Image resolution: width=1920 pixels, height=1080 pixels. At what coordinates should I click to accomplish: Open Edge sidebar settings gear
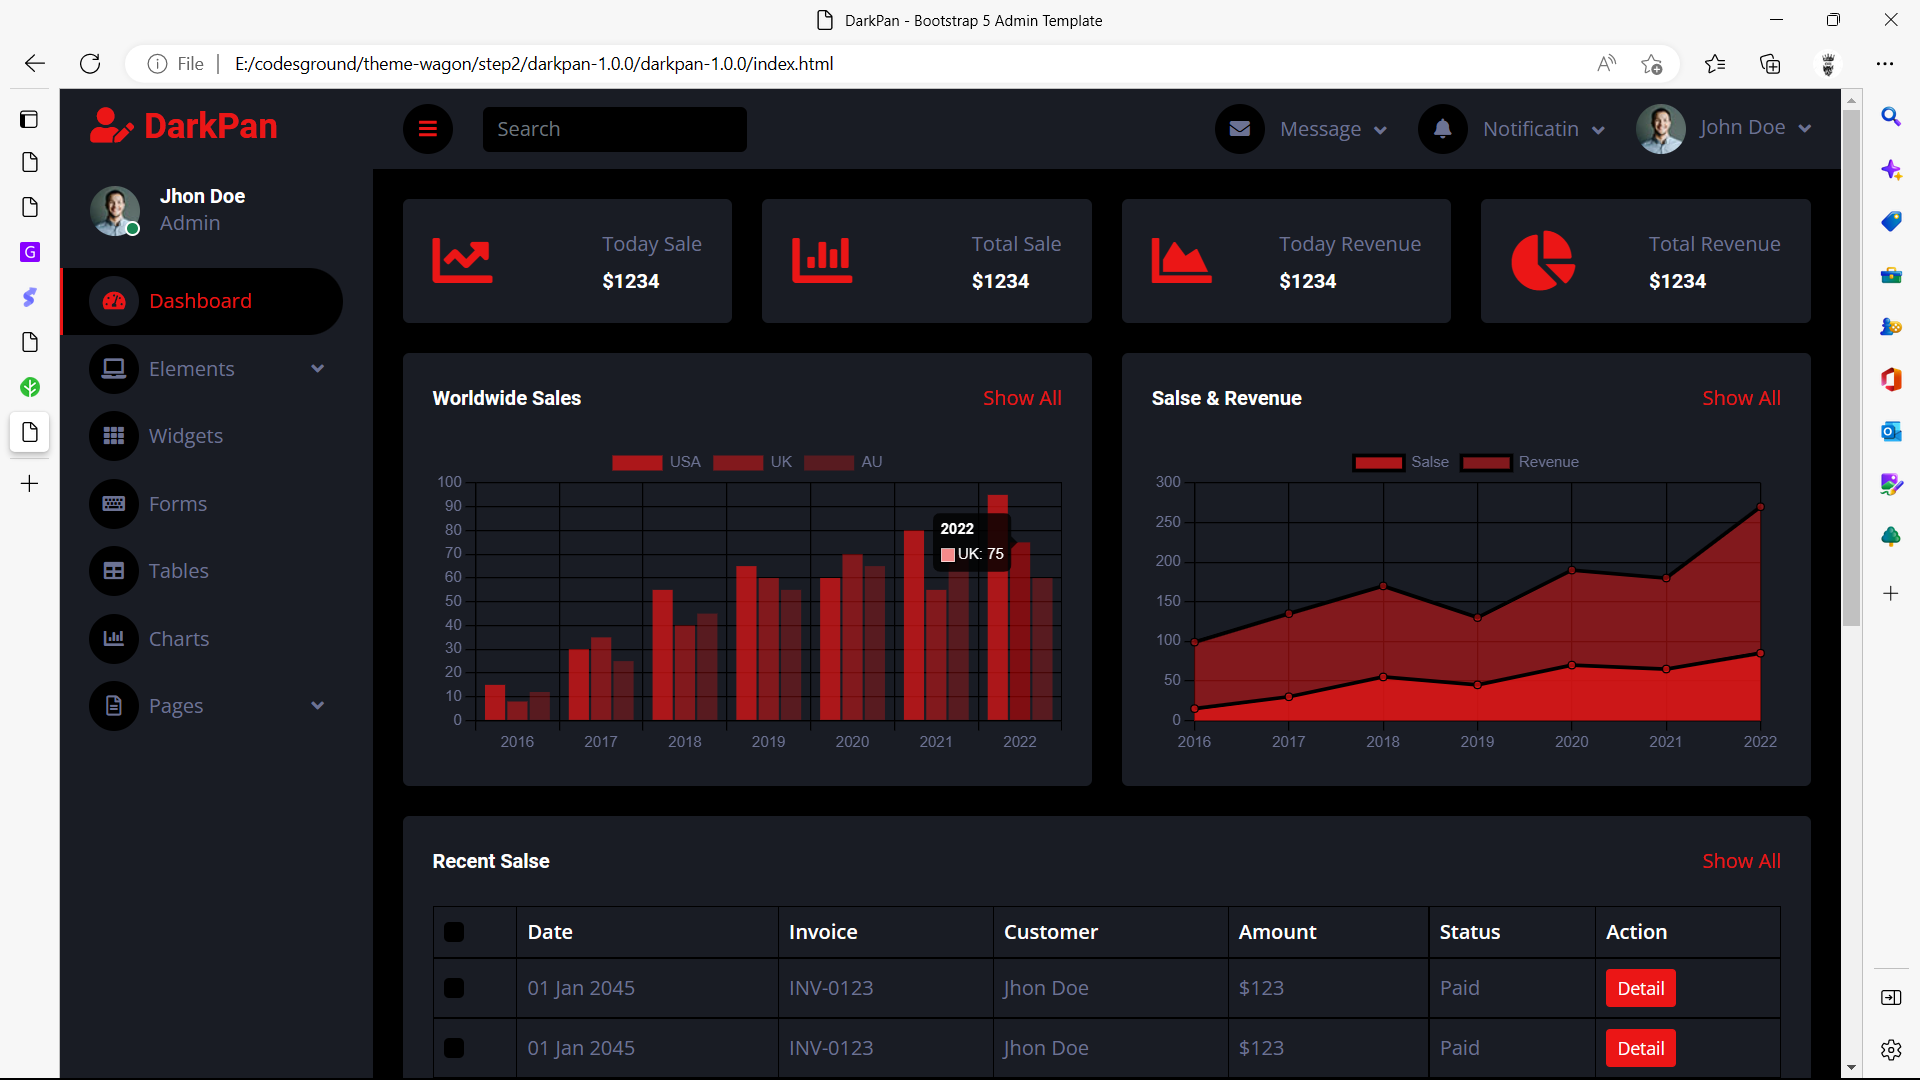[x=1891, y=1050]
